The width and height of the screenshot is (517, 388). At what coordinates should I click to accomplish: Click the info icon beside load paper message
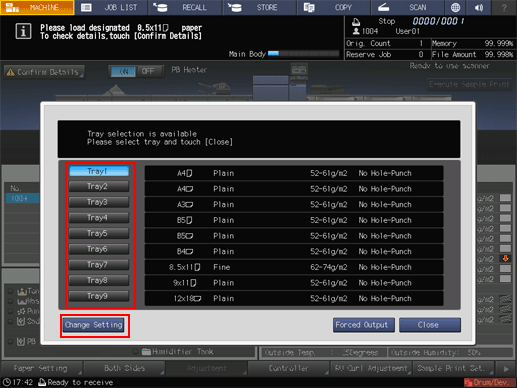(x=23, y=32)
